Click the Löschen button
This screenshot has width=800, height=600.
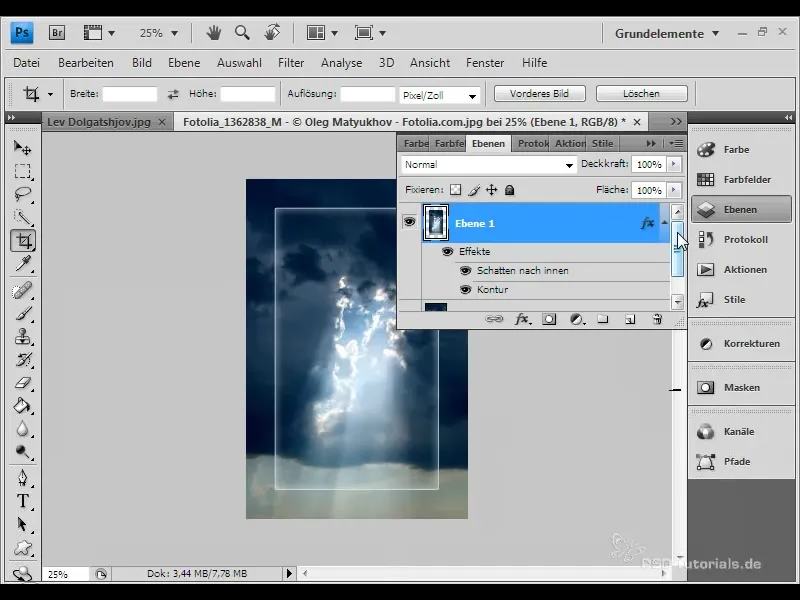[641, 94]
